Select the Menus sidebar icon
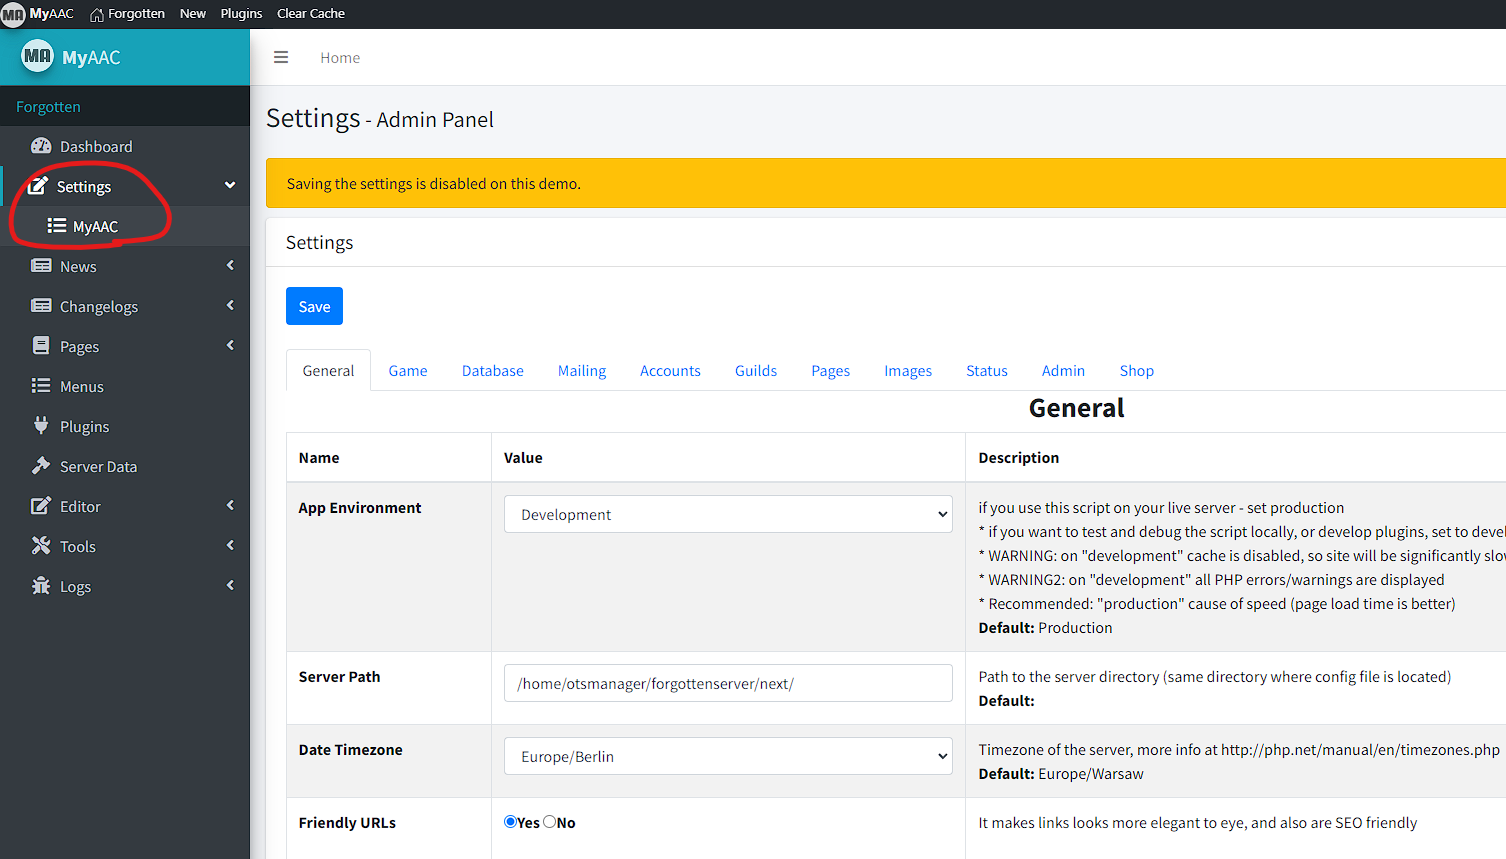1506x859 pixels. point(41,386)
